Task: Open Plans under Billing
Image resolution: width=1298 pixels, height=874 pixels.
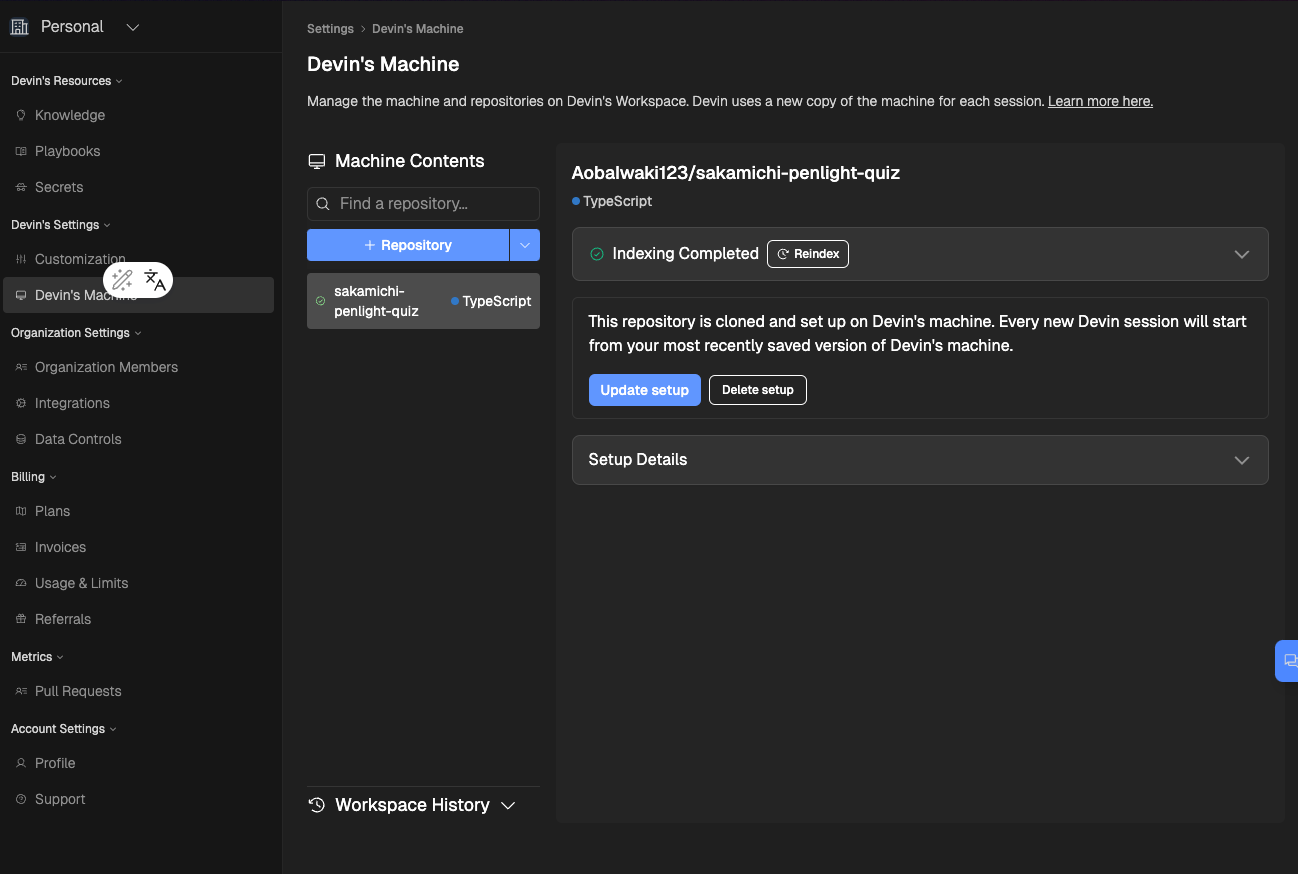Action: point(52,511)
